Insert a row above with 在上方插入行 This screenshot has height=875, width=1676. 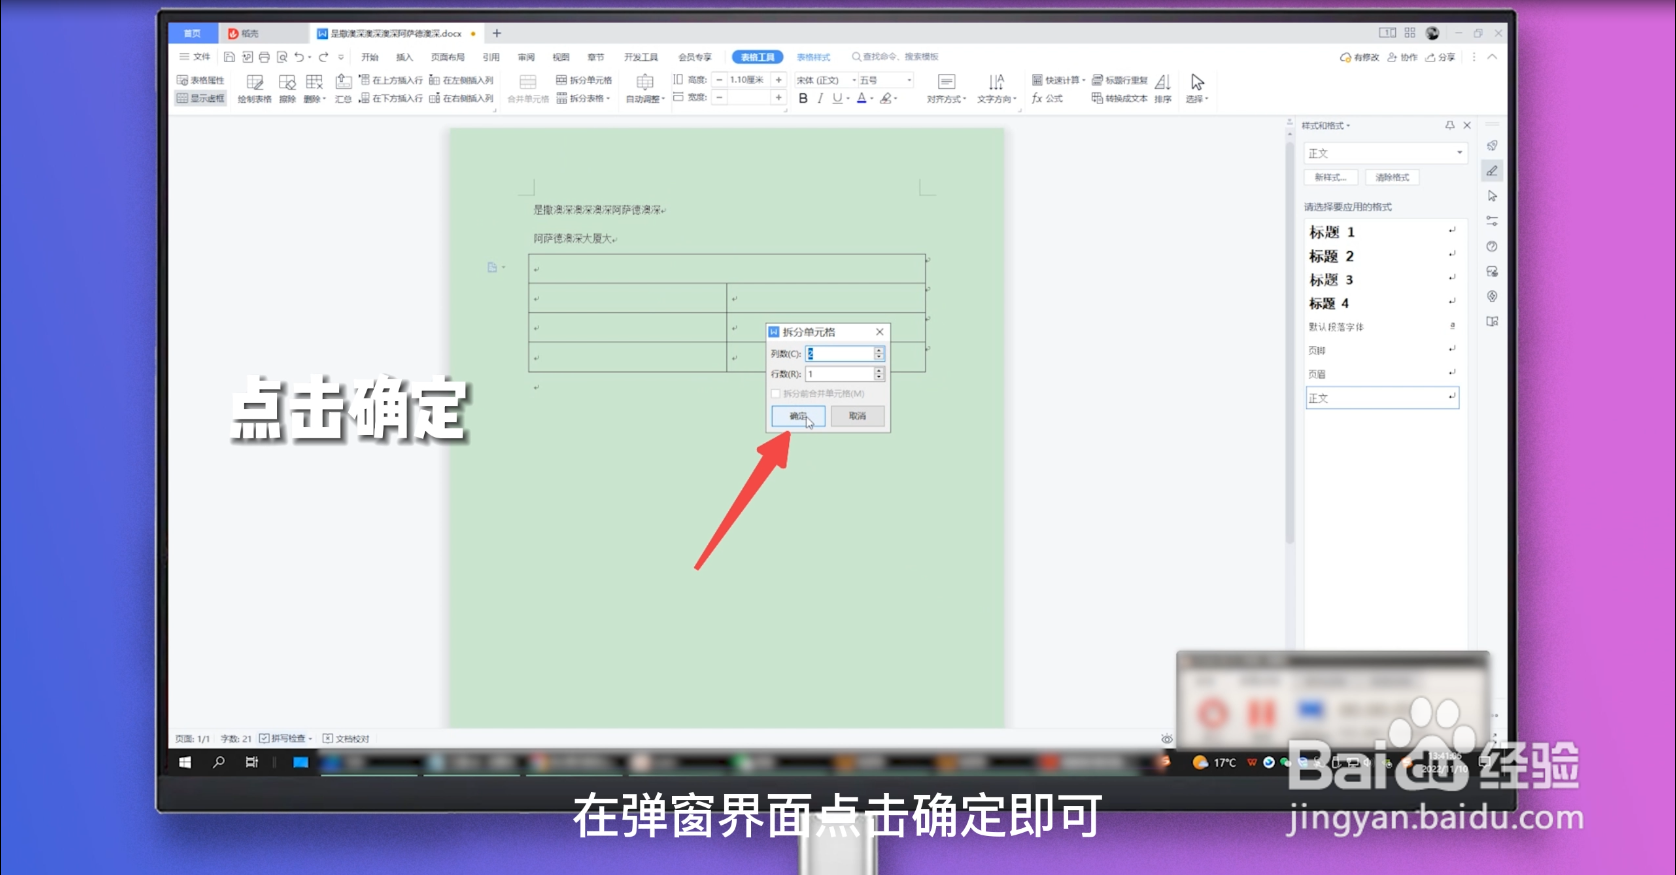coord(391,80)
